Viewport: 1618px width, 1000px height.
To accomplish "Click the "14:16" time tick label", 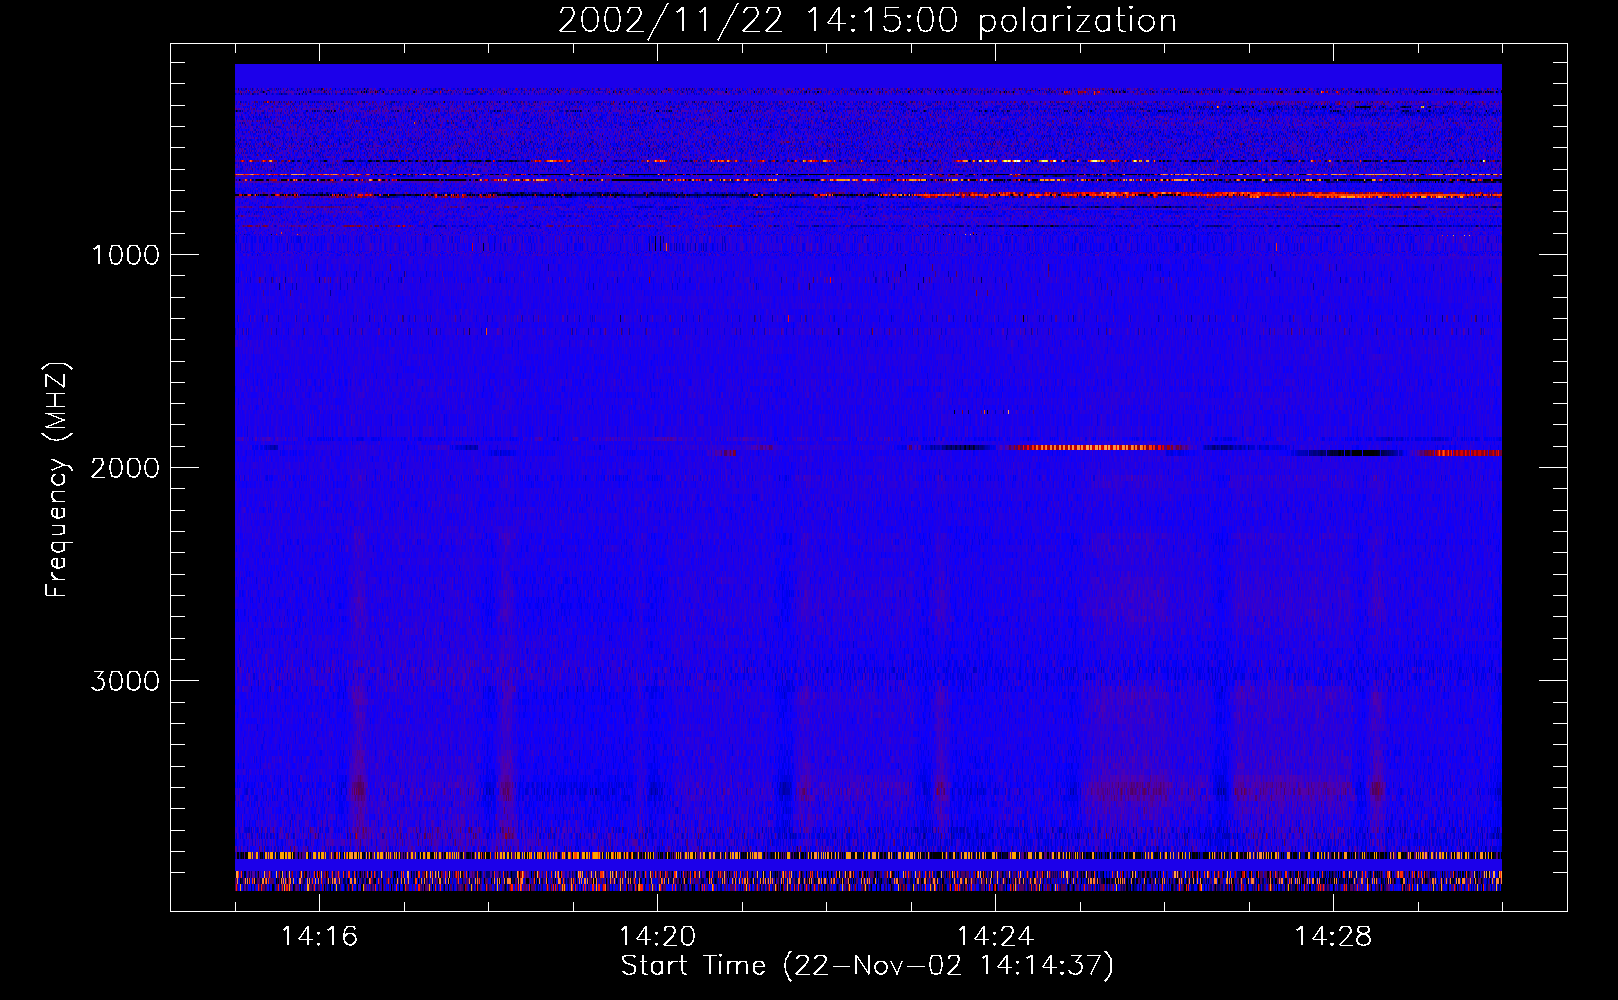I will pos(320,936).
